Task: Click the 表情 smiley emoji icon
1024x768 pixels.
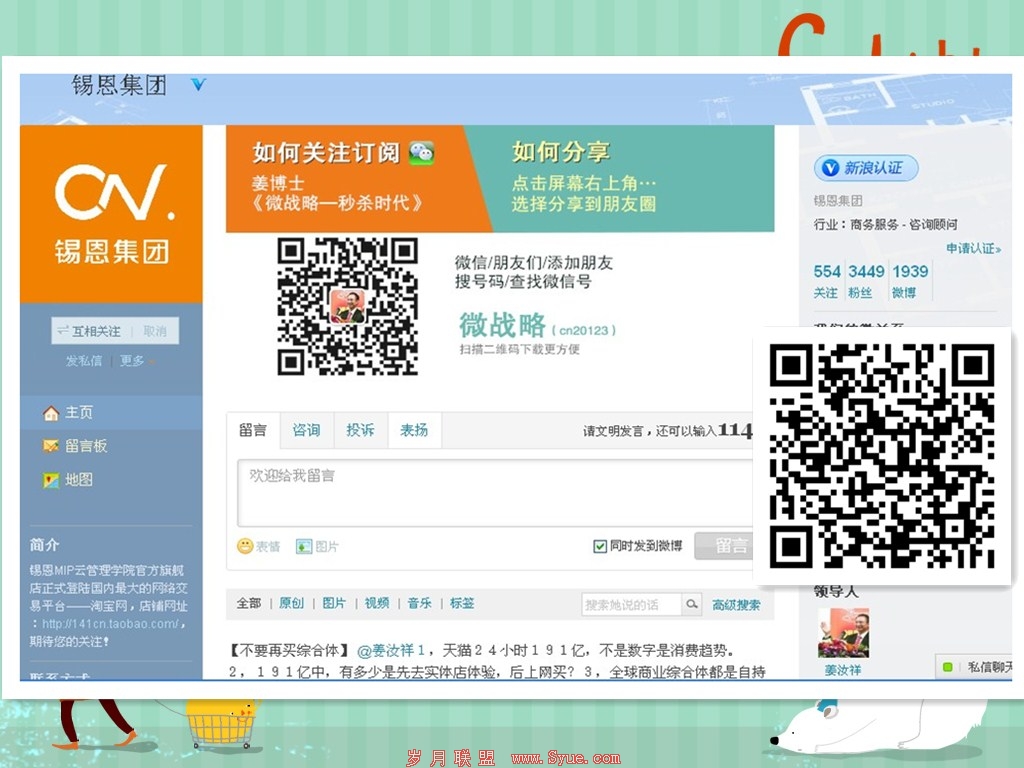Action: coord(245,546)
